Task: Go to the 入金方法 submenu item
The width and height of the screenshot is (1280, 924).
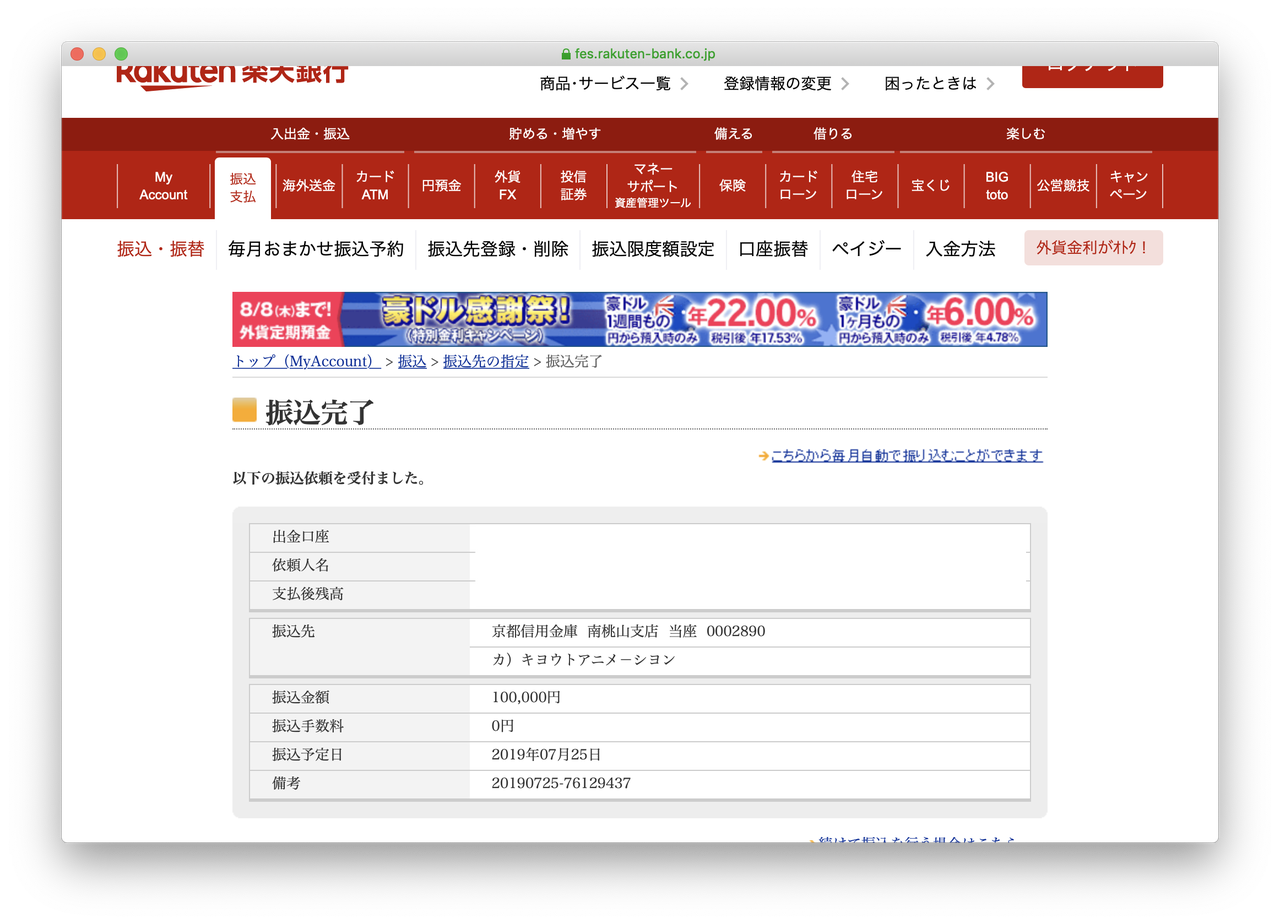Action: 960,249
